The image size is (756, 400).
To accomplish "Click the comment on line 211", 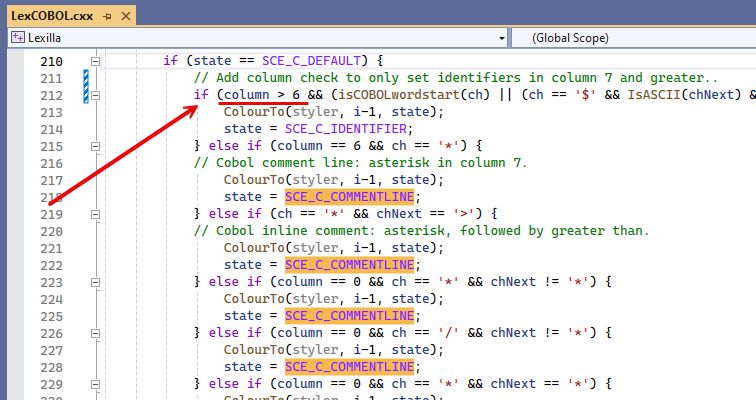I will 456,78.
